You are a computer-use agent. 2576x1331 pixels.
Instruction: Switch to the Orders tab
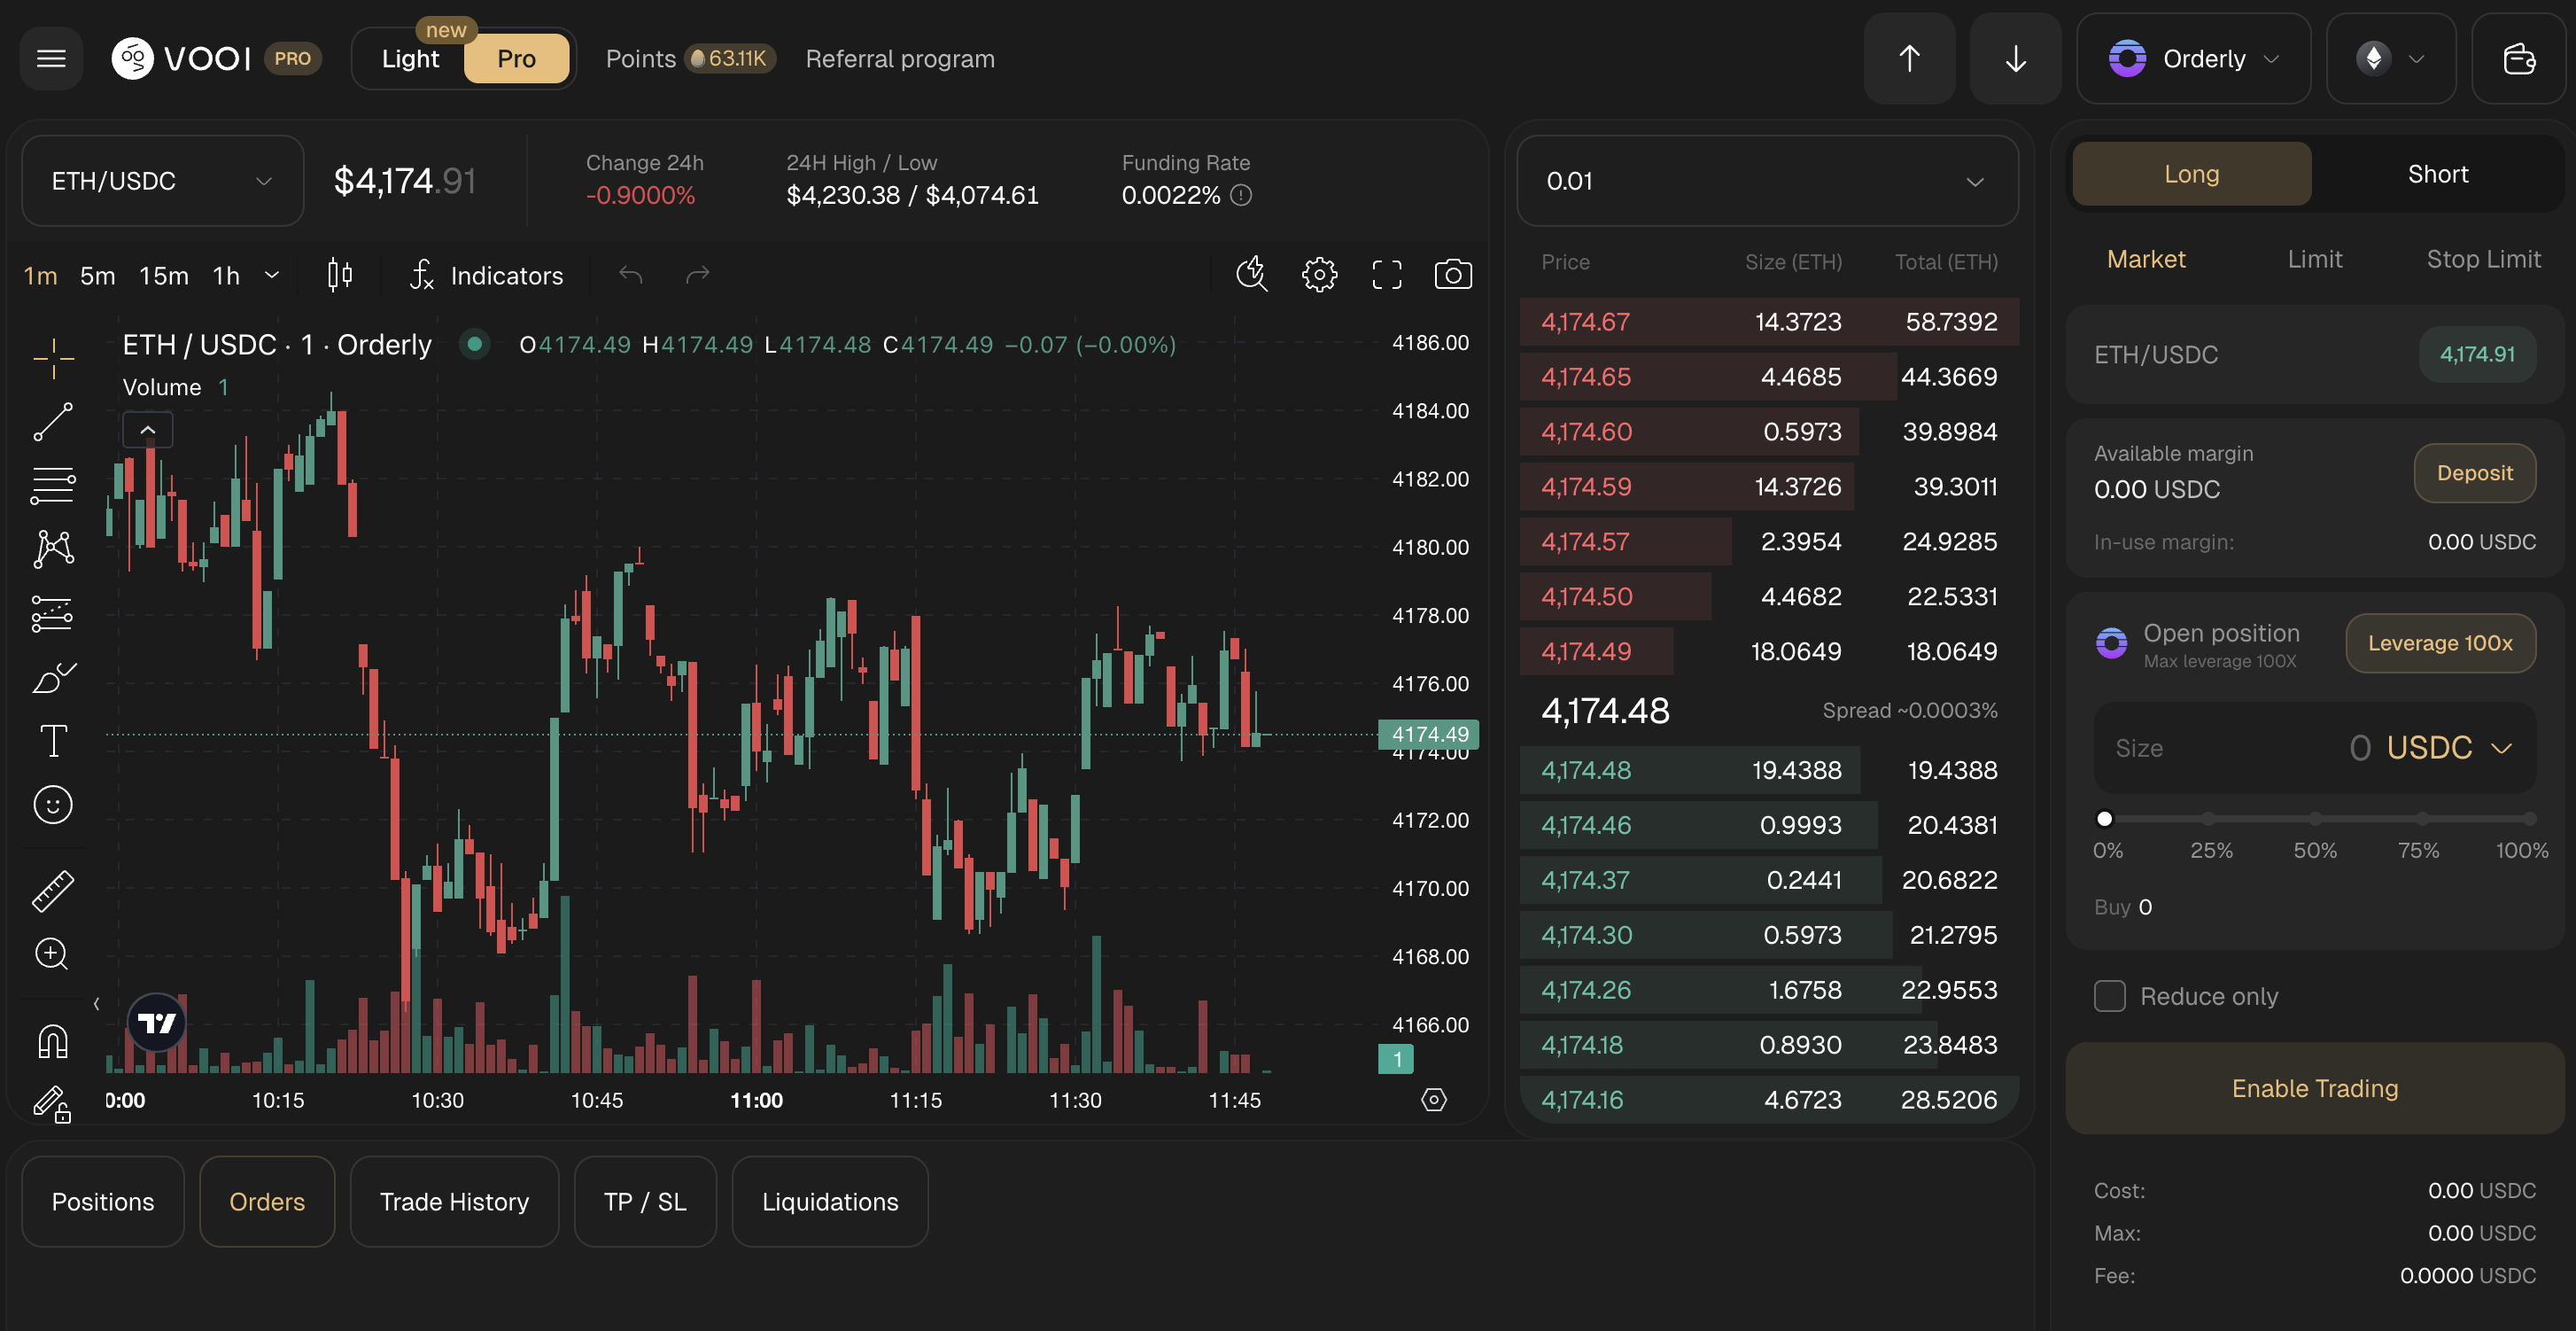click(x=267, y=1202)
